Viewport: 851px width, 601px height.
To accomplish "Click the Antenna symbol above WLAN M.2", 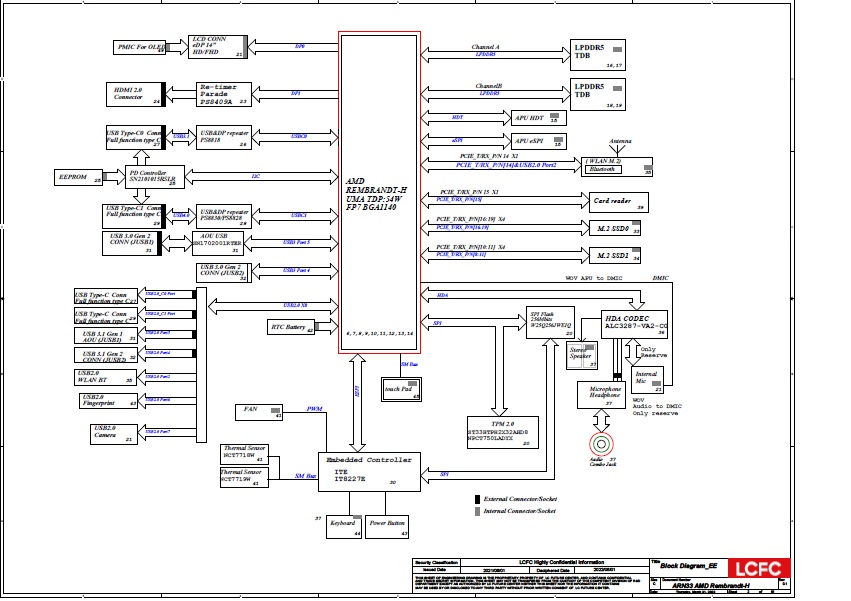I will click(x=618, y=148).
